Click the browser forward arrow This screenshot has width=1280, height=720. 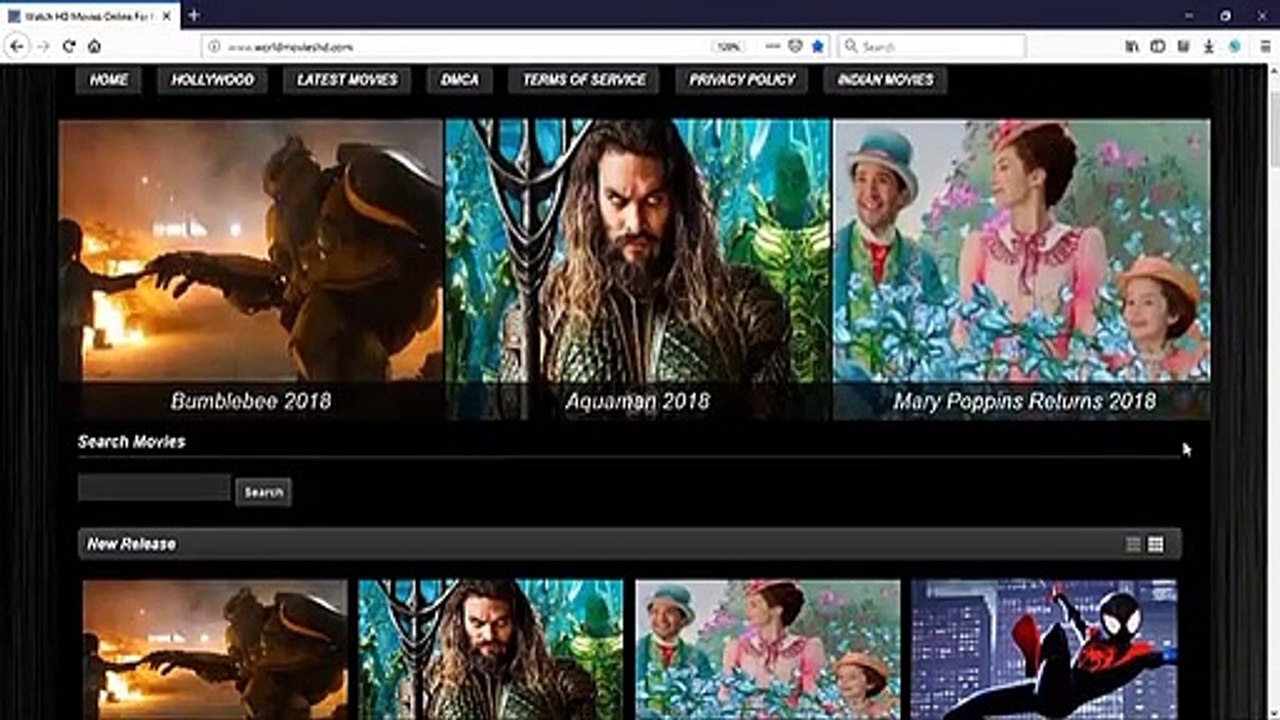click(x=43, y=46)
